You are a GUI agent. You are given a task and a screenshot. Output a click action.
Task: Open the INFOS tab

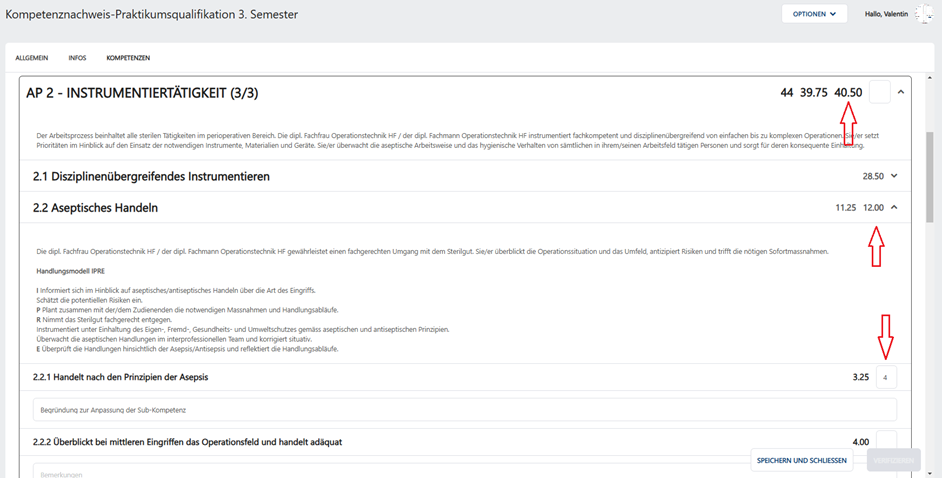(77, 58)
